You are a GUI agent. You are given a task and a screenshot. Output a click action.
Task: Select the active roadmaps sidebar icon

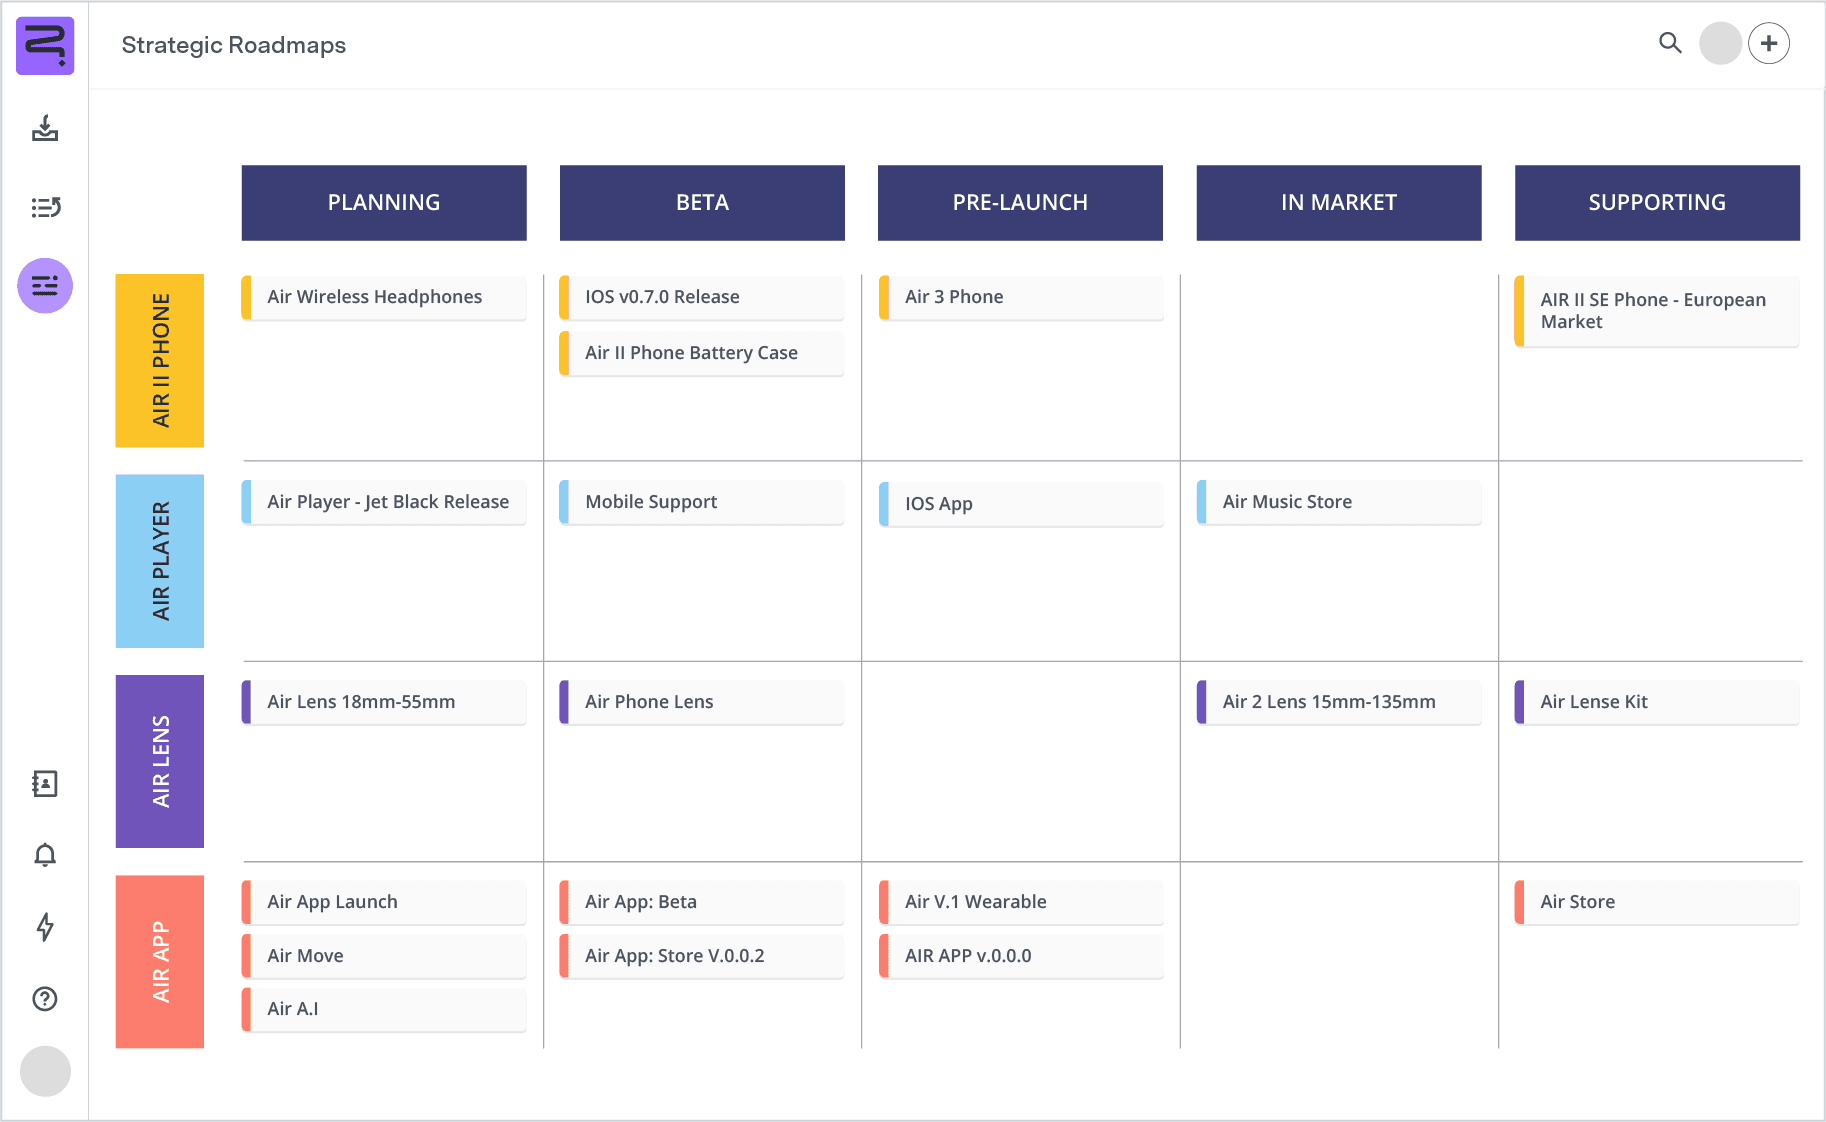tap(45, 286)
